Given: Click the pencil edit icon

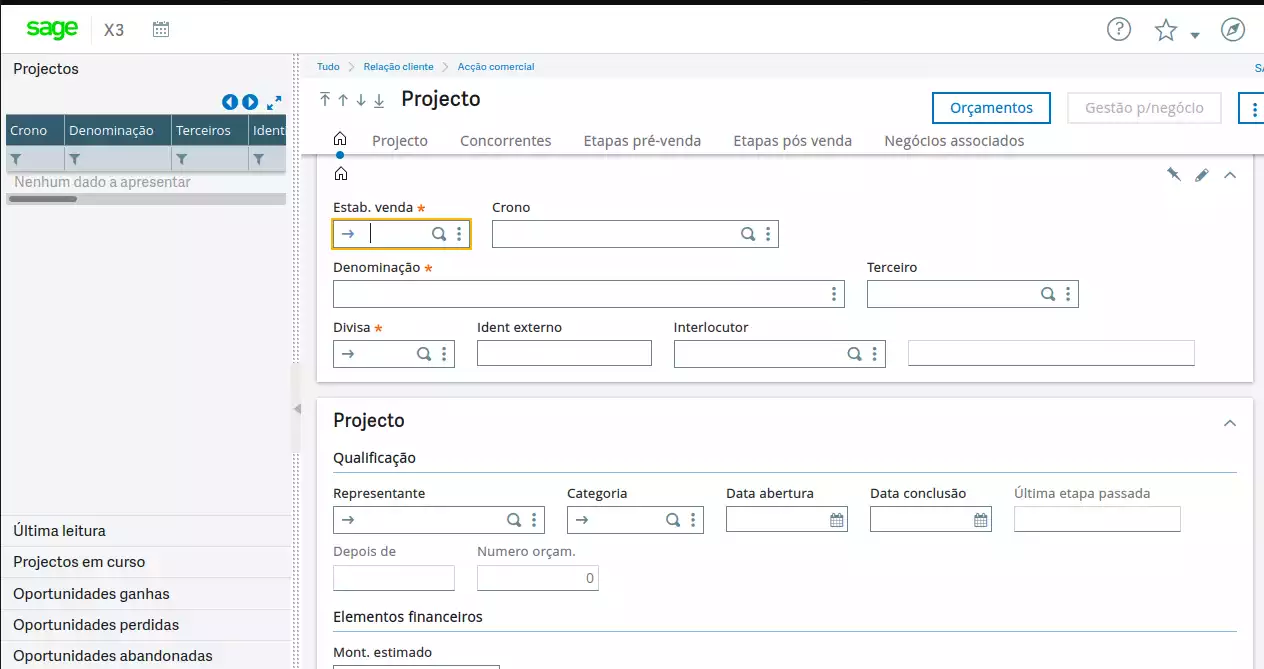Looking at the screenshot, I should (1202, 175).
